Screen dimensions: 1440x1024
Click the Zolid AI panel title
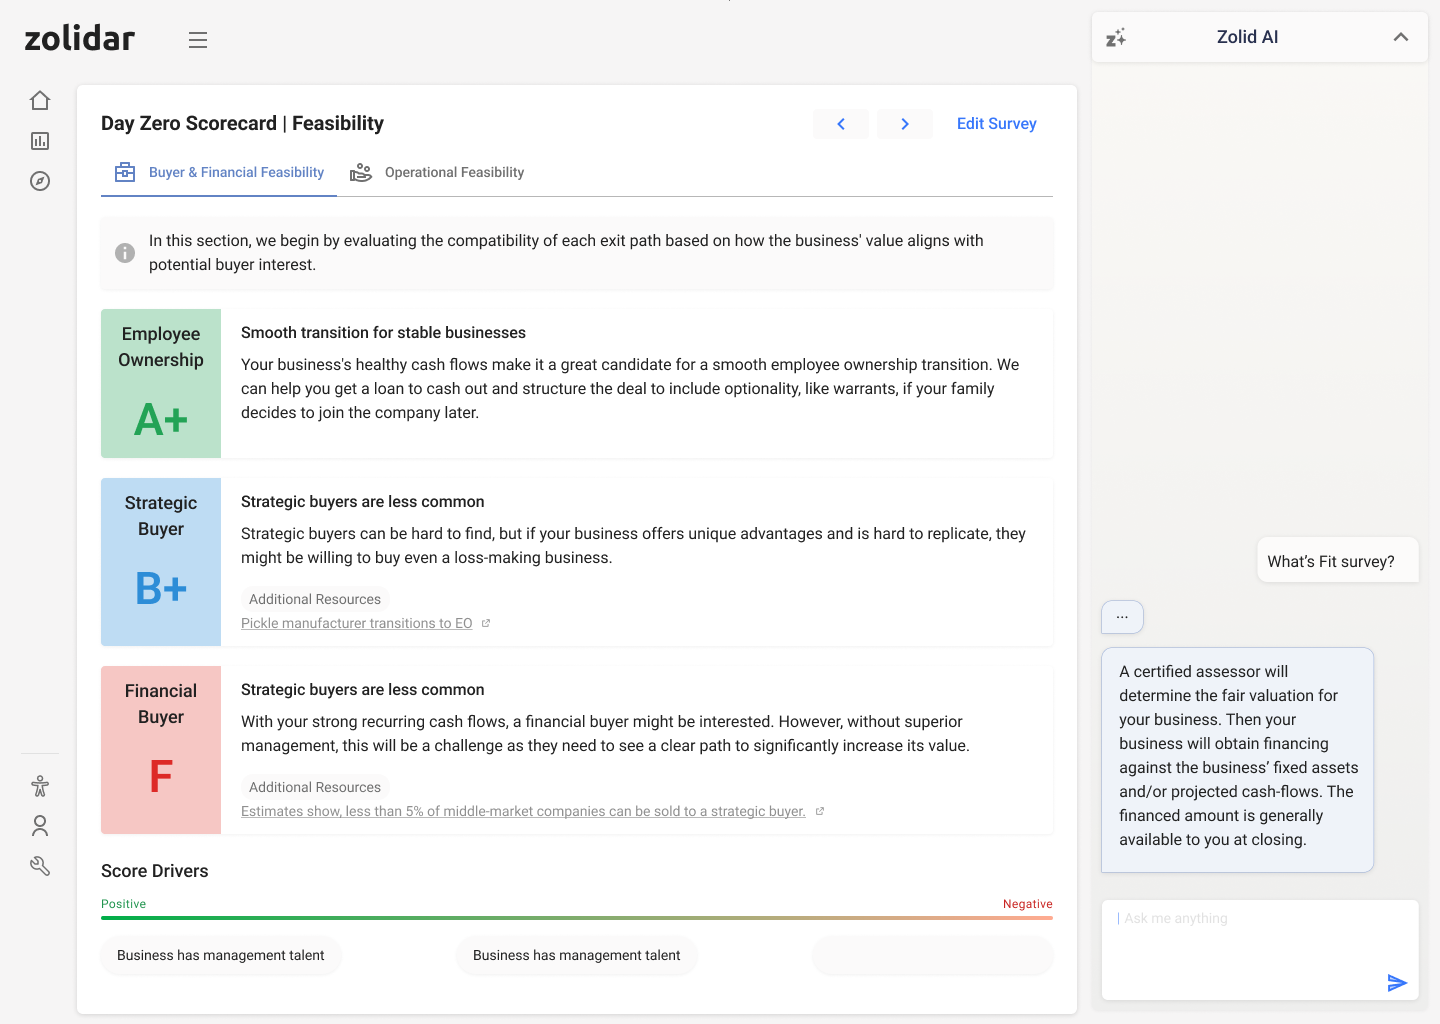[1247, 37]
